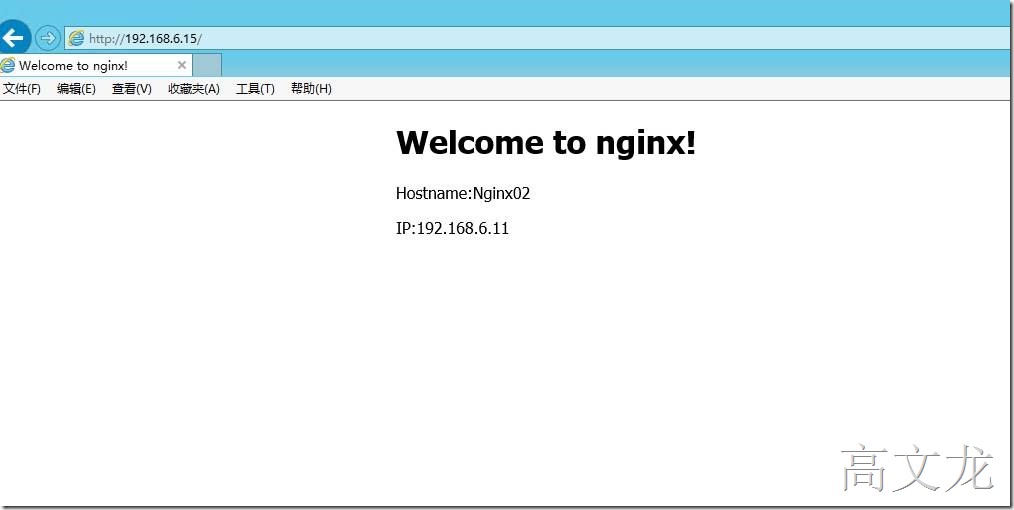Click the "IP:192.168.6.11" text line
Screen dimensions: 1014x510
click(x=453, y=228)
